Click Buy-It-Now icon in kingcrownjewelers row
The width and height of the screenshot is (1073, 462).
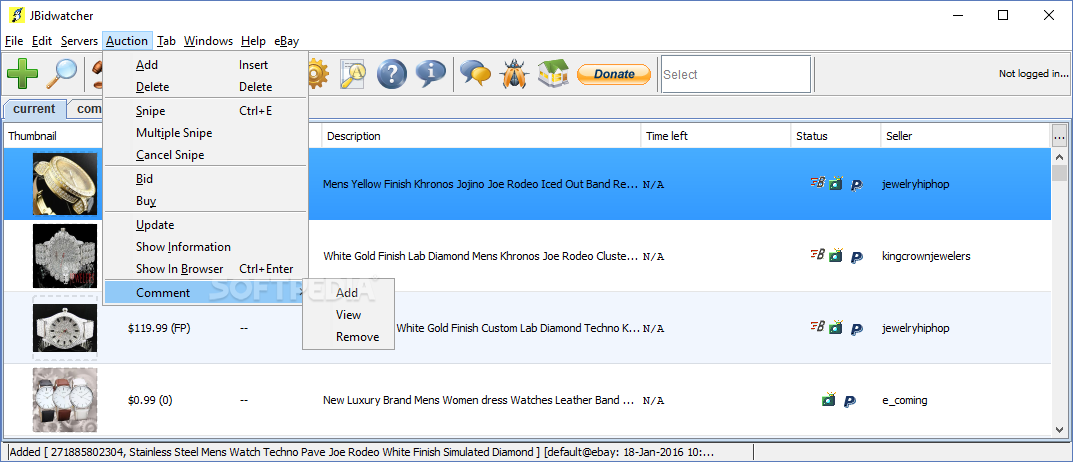click(817, 255)
